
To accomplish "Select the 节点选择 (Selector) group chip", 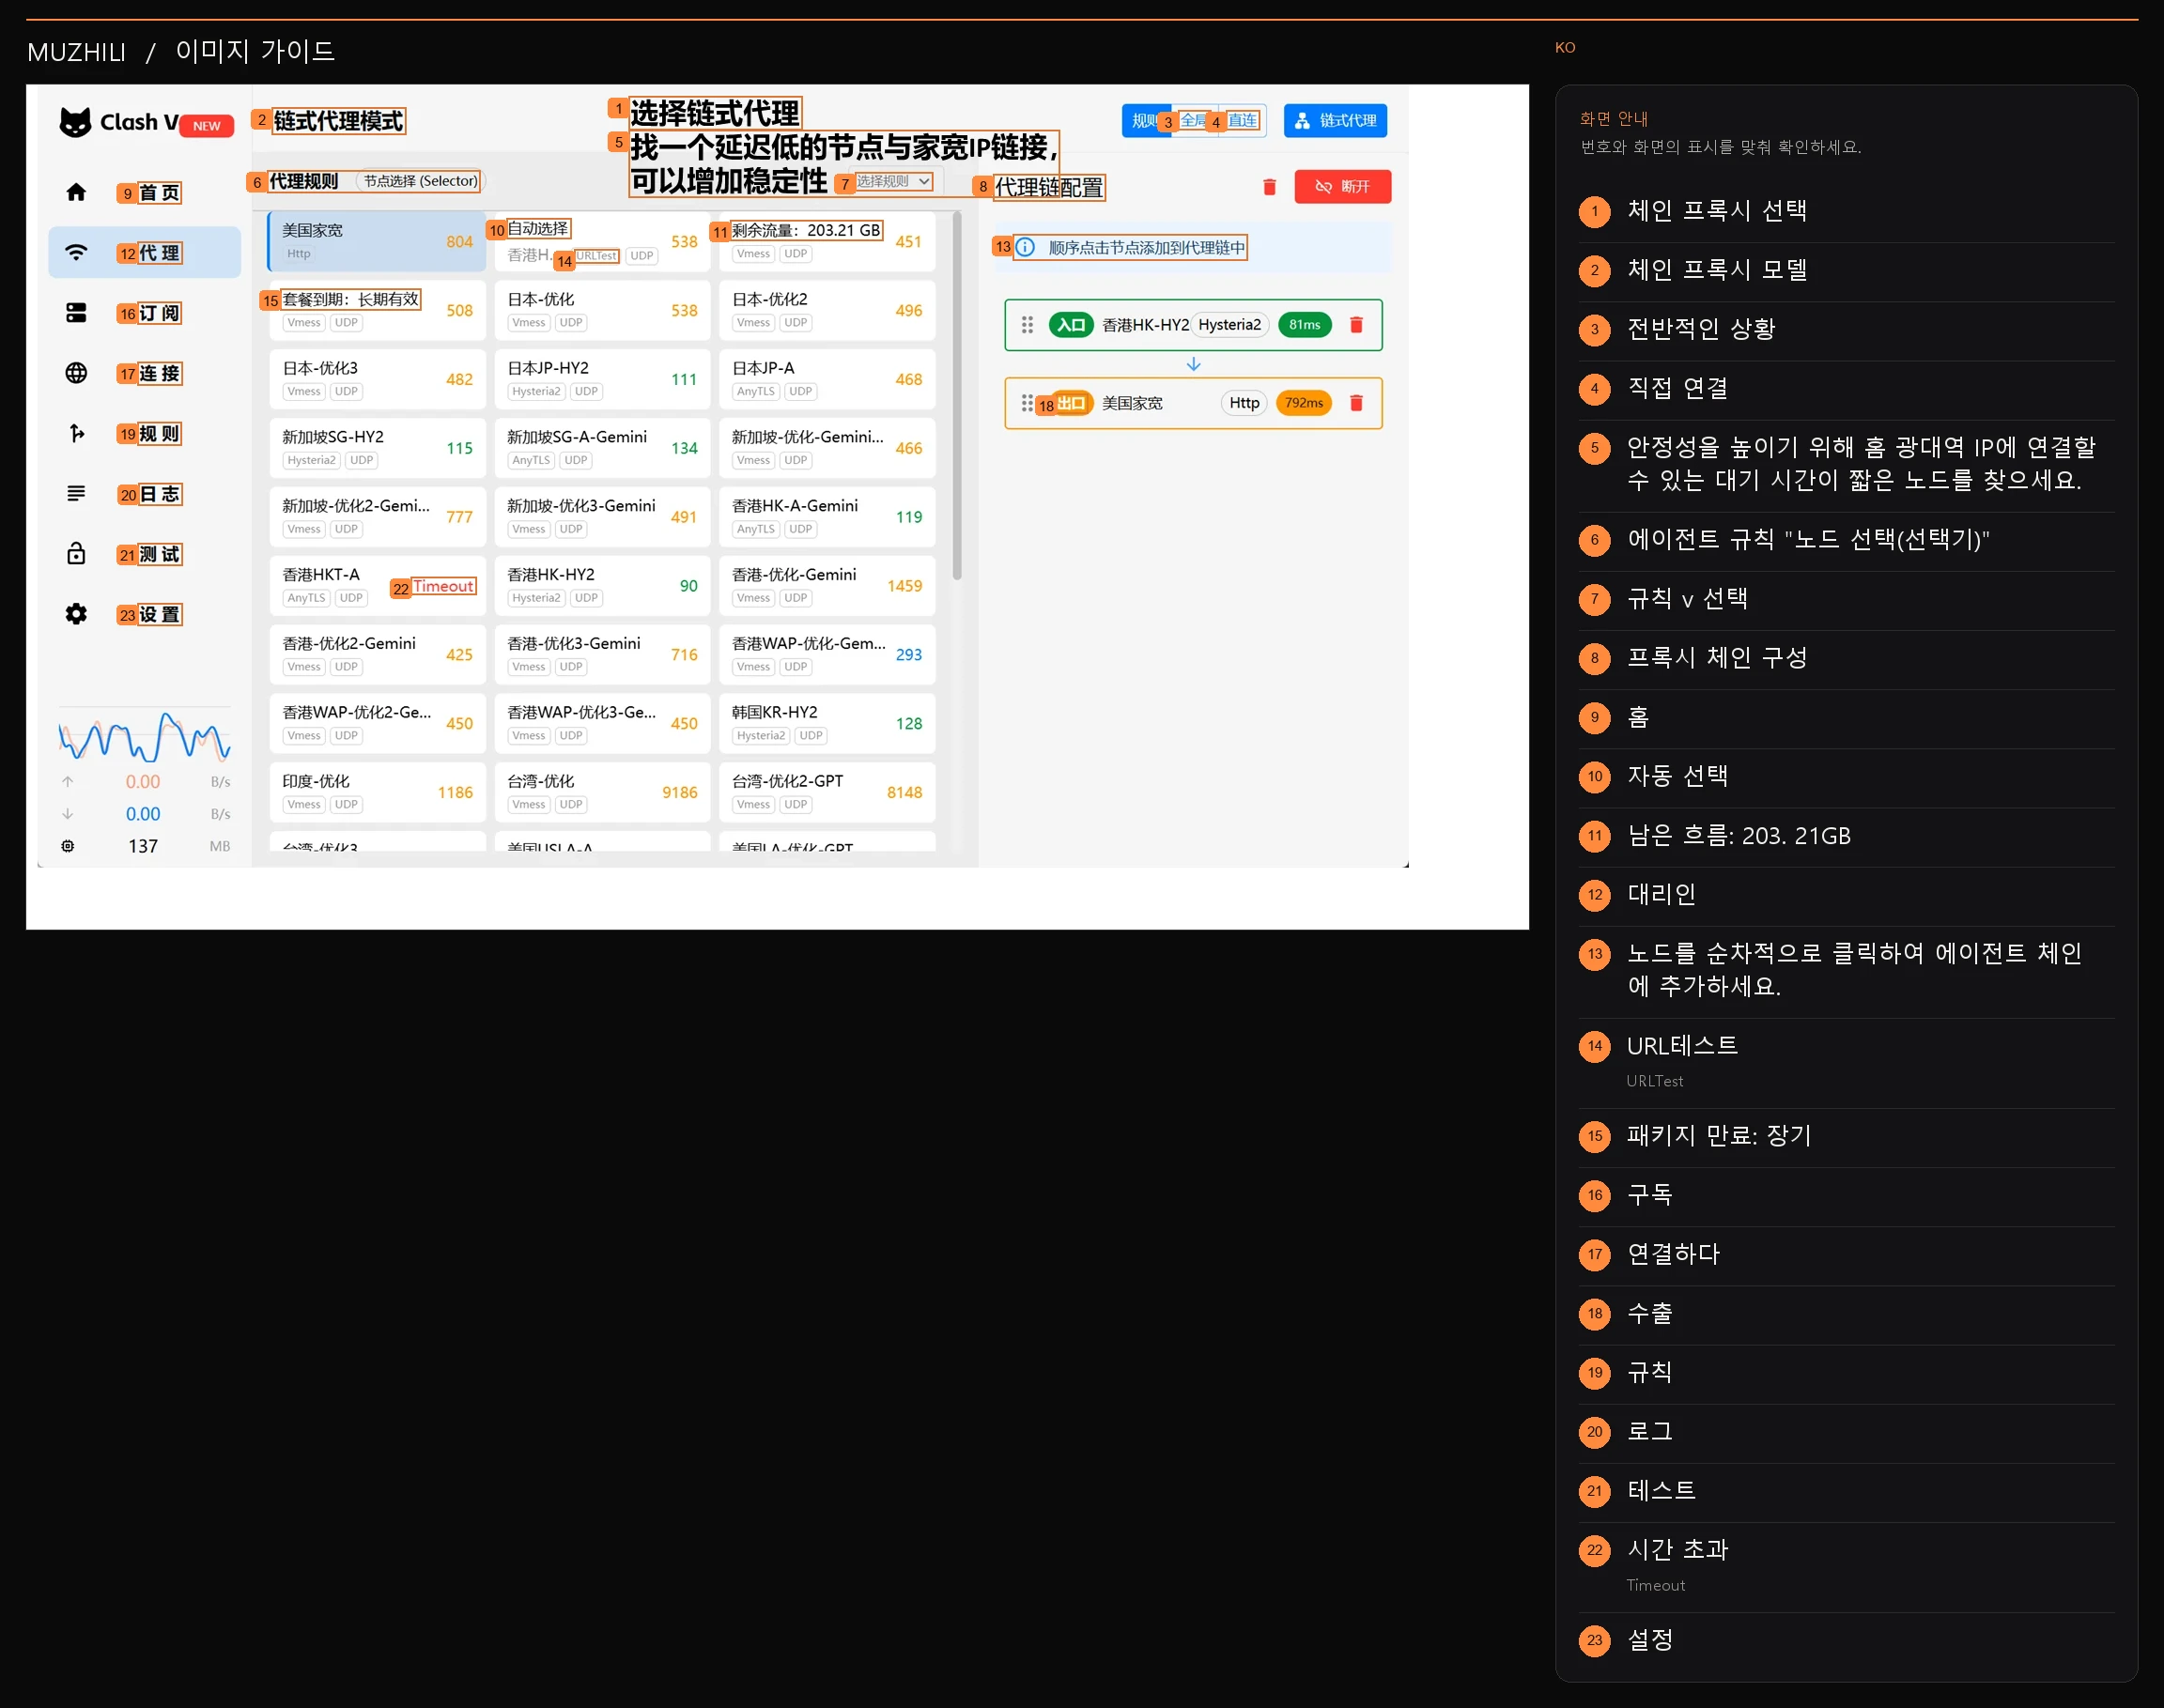I will [x=420, y=181].
